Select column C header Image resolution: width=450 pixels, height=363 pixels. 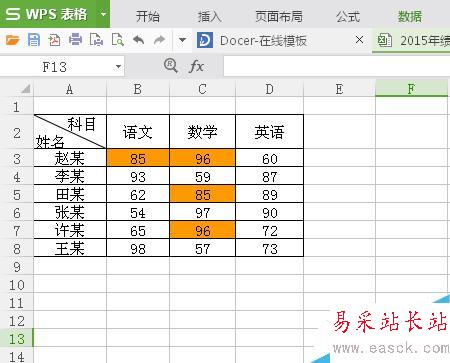tap(202, 89)
